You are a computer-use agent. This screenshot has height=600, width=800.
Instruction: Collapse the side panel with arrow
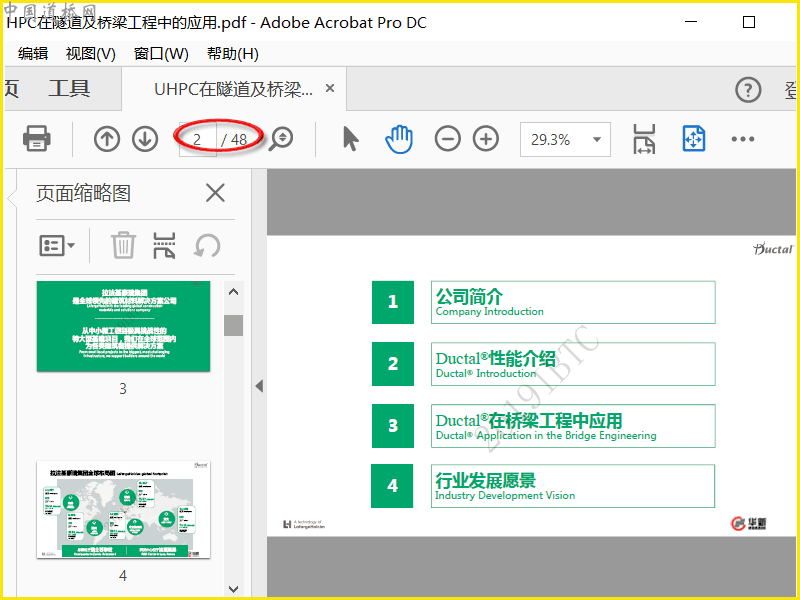click(x=259, y=386)
